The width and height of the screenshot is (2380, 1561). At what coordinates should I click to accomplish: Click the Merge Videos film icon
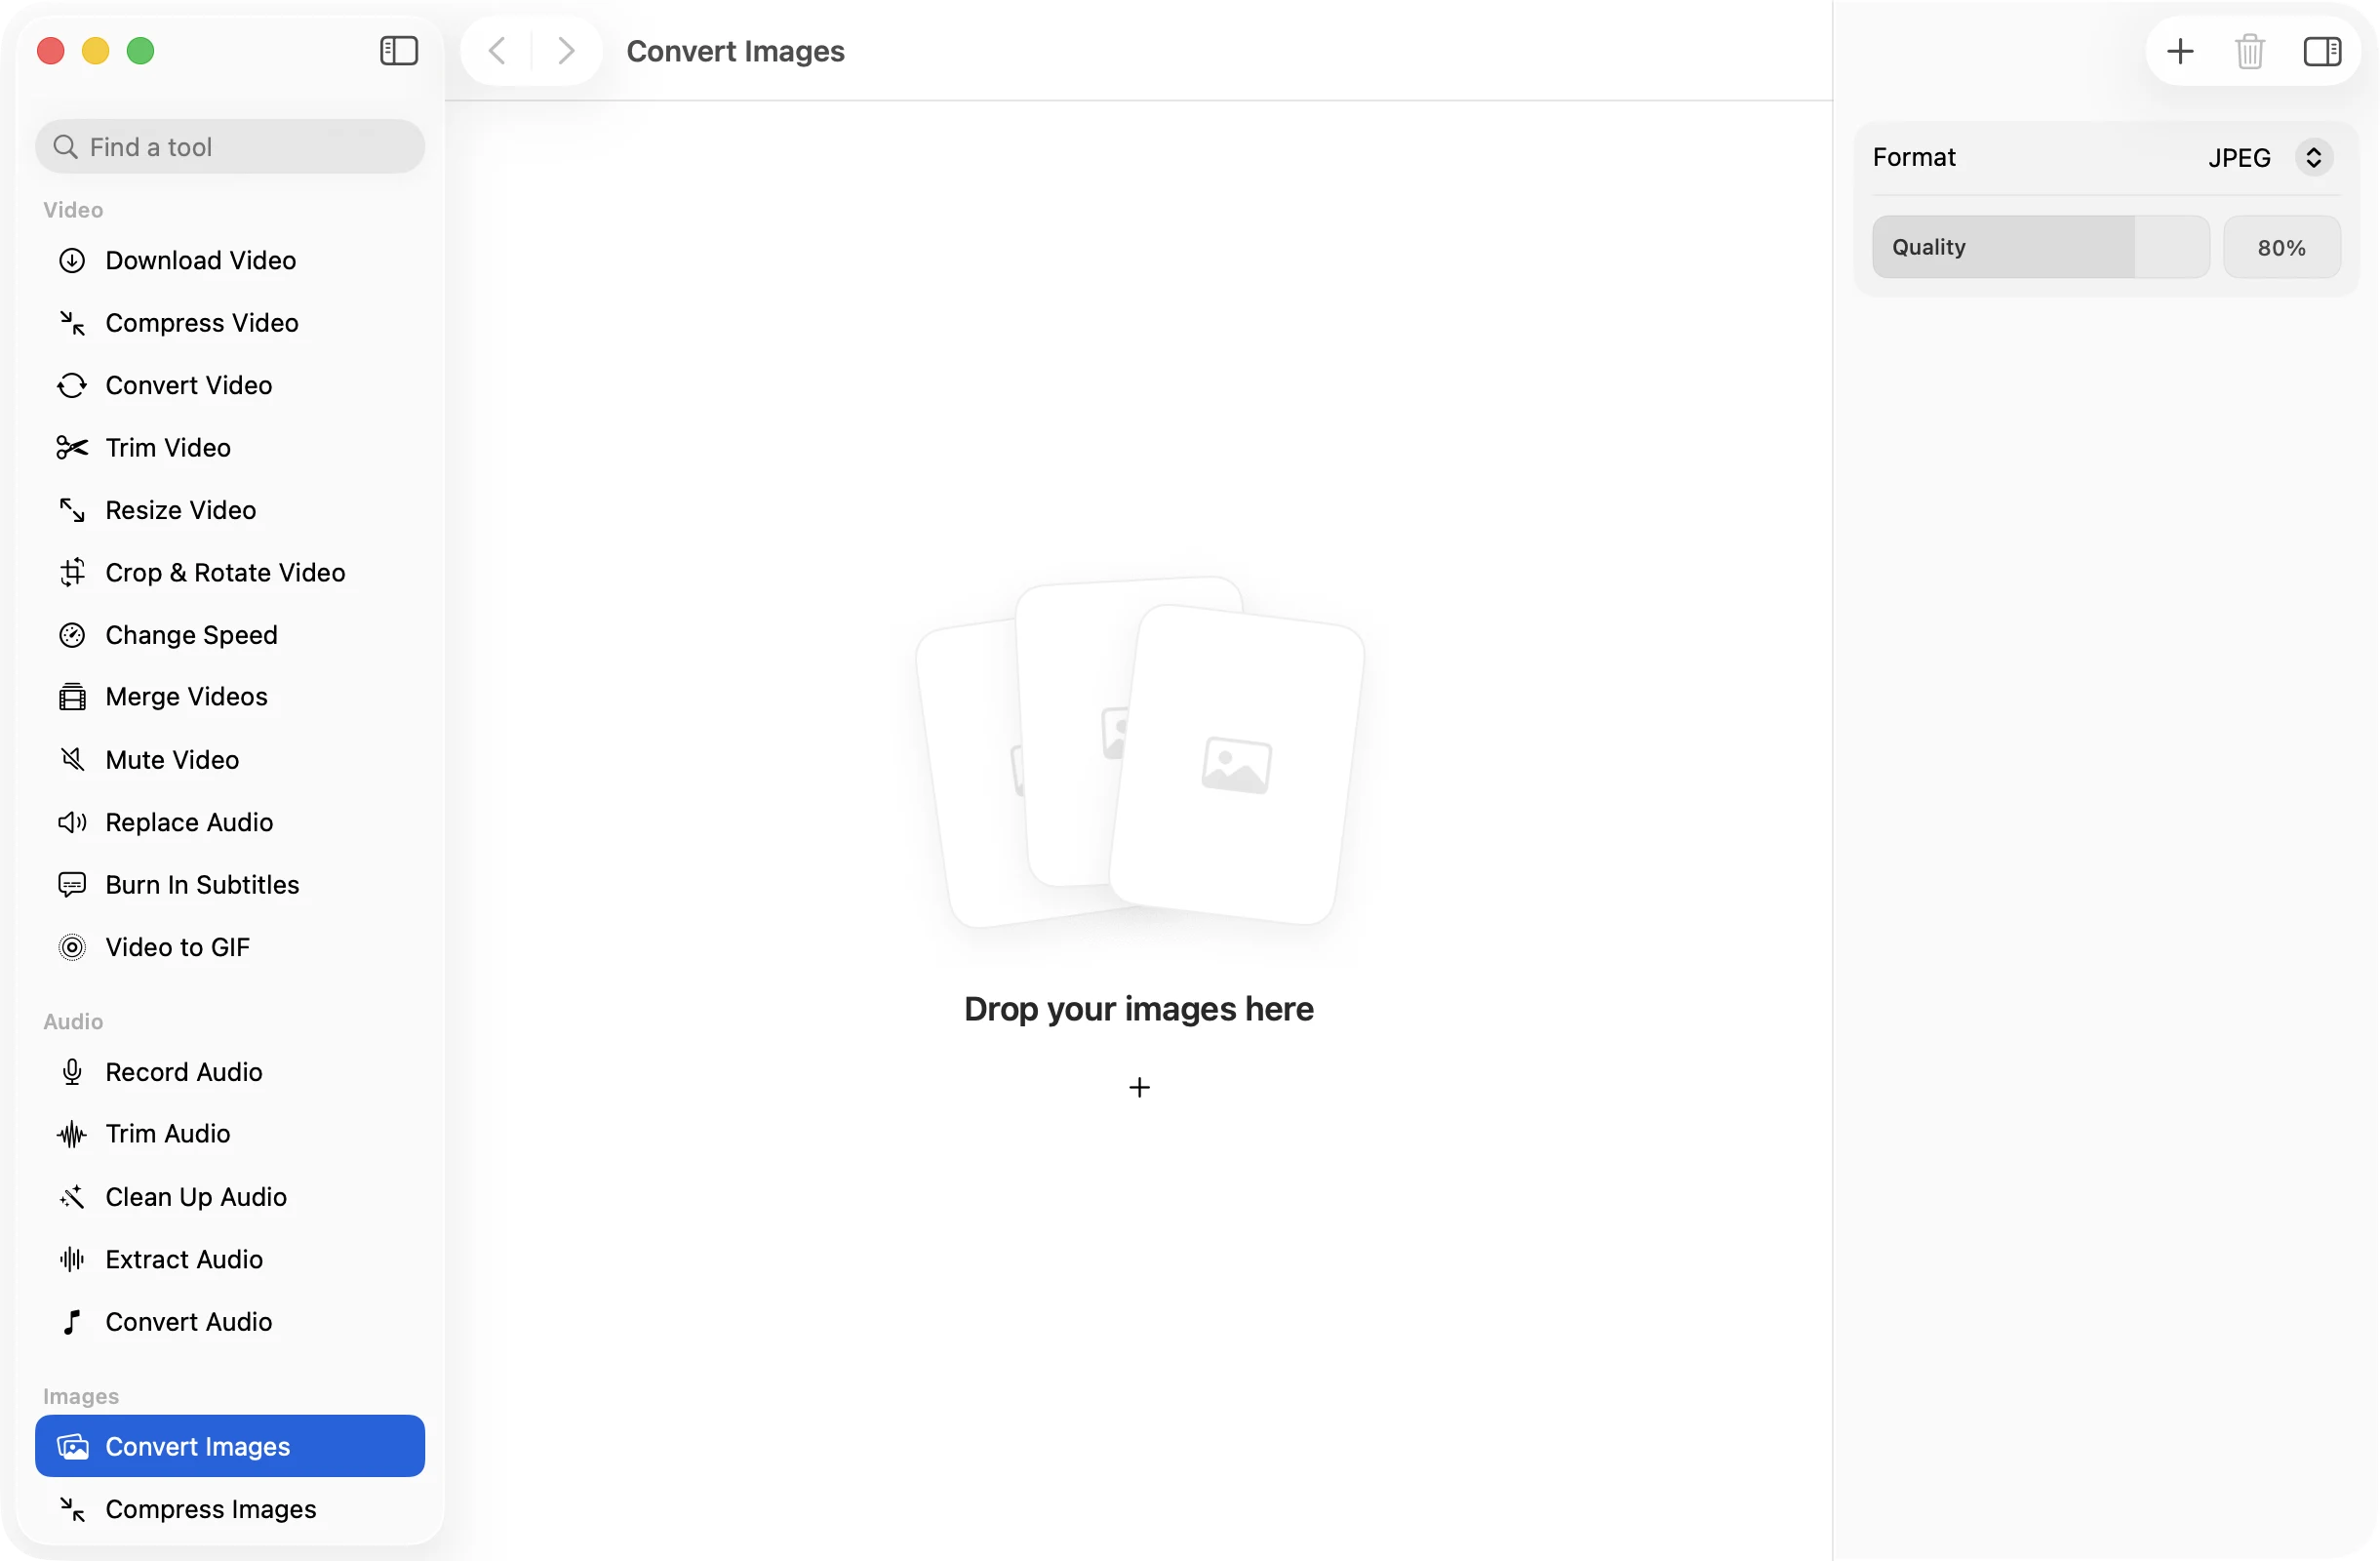[x=72, y=697]
